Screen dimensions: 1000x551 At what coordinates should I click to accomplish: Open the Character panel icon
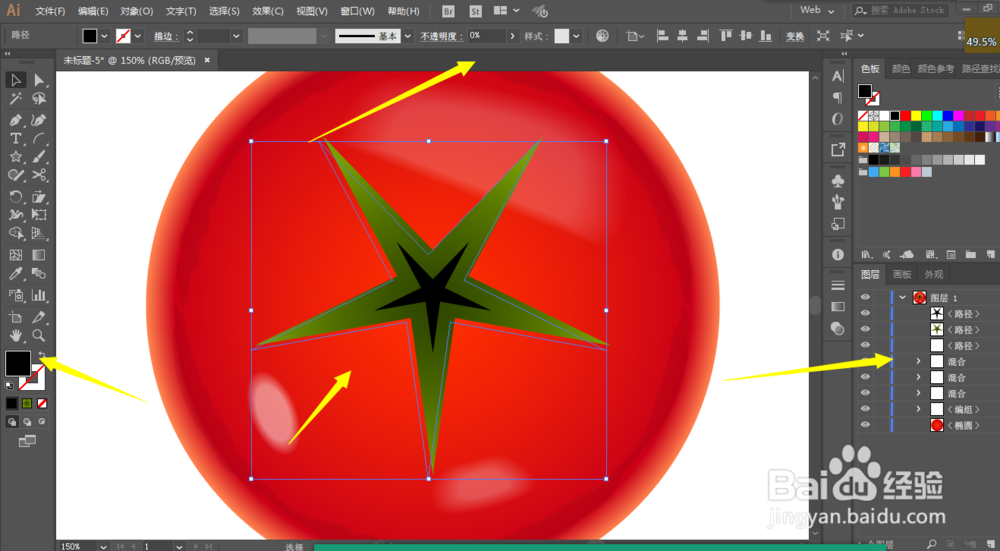[x=838, y=77]
